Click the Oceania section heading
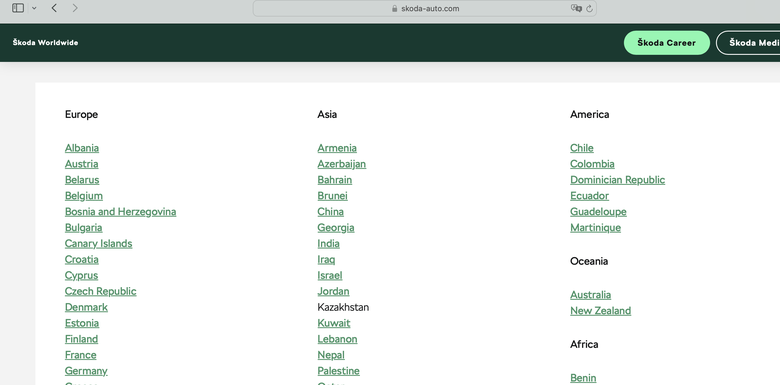The height and width of the screenshot is (385, 780). [589, 261]
